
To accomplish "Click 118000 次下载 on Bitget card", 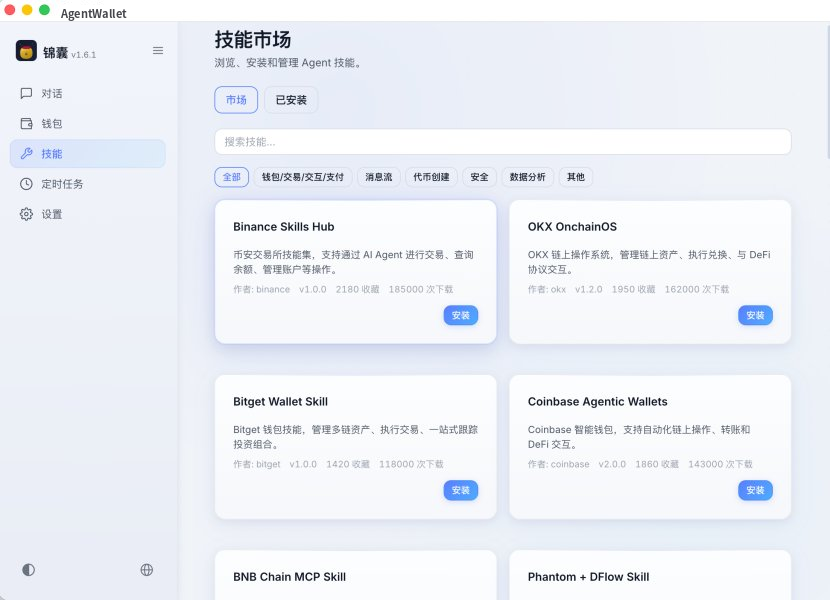I will 411,464.
